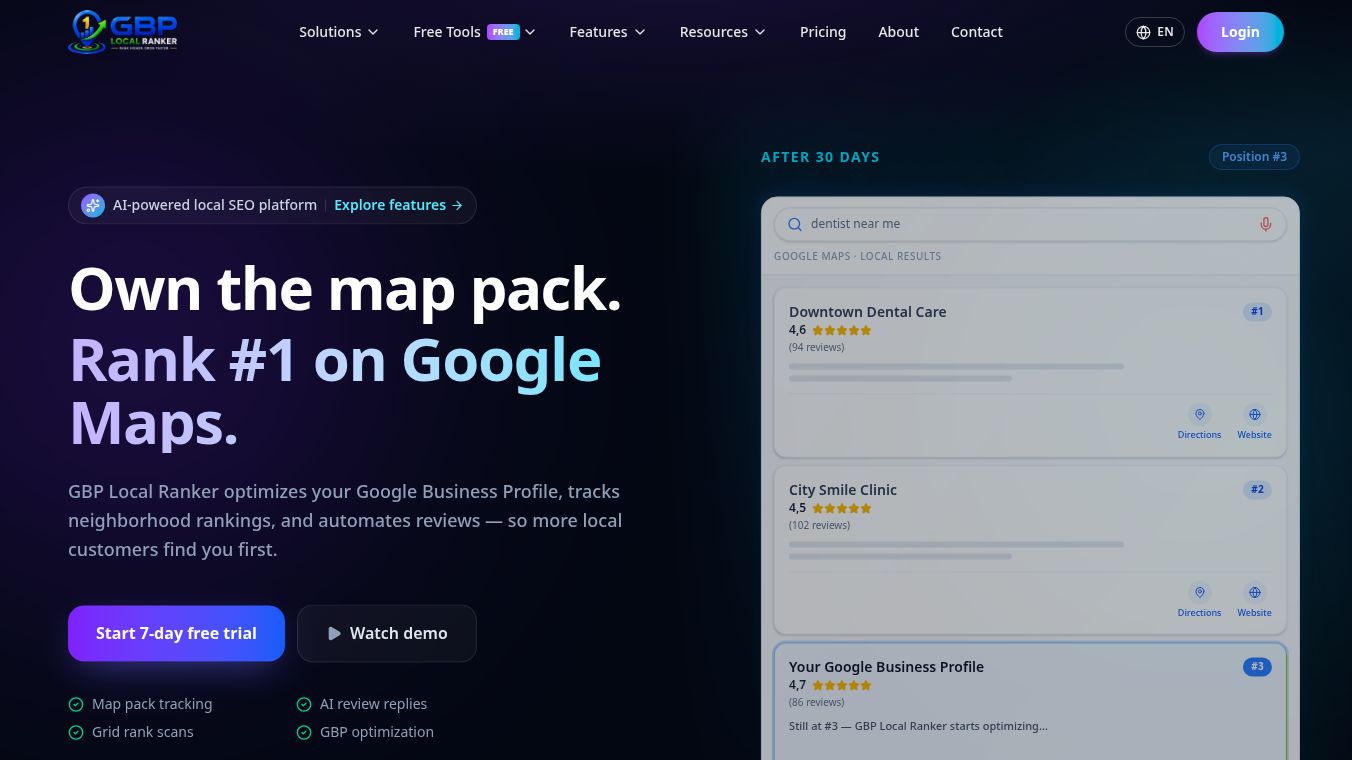Click Directions icon for Downtown Dental Care

pyautogui.click(x=1199, y=414)
